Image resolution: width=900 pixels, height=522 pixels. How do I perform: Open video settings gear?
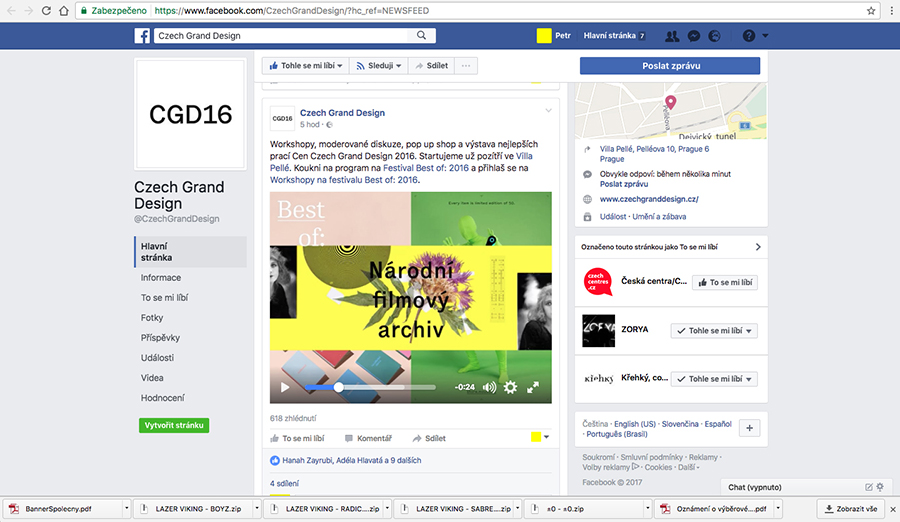[510, 387]
